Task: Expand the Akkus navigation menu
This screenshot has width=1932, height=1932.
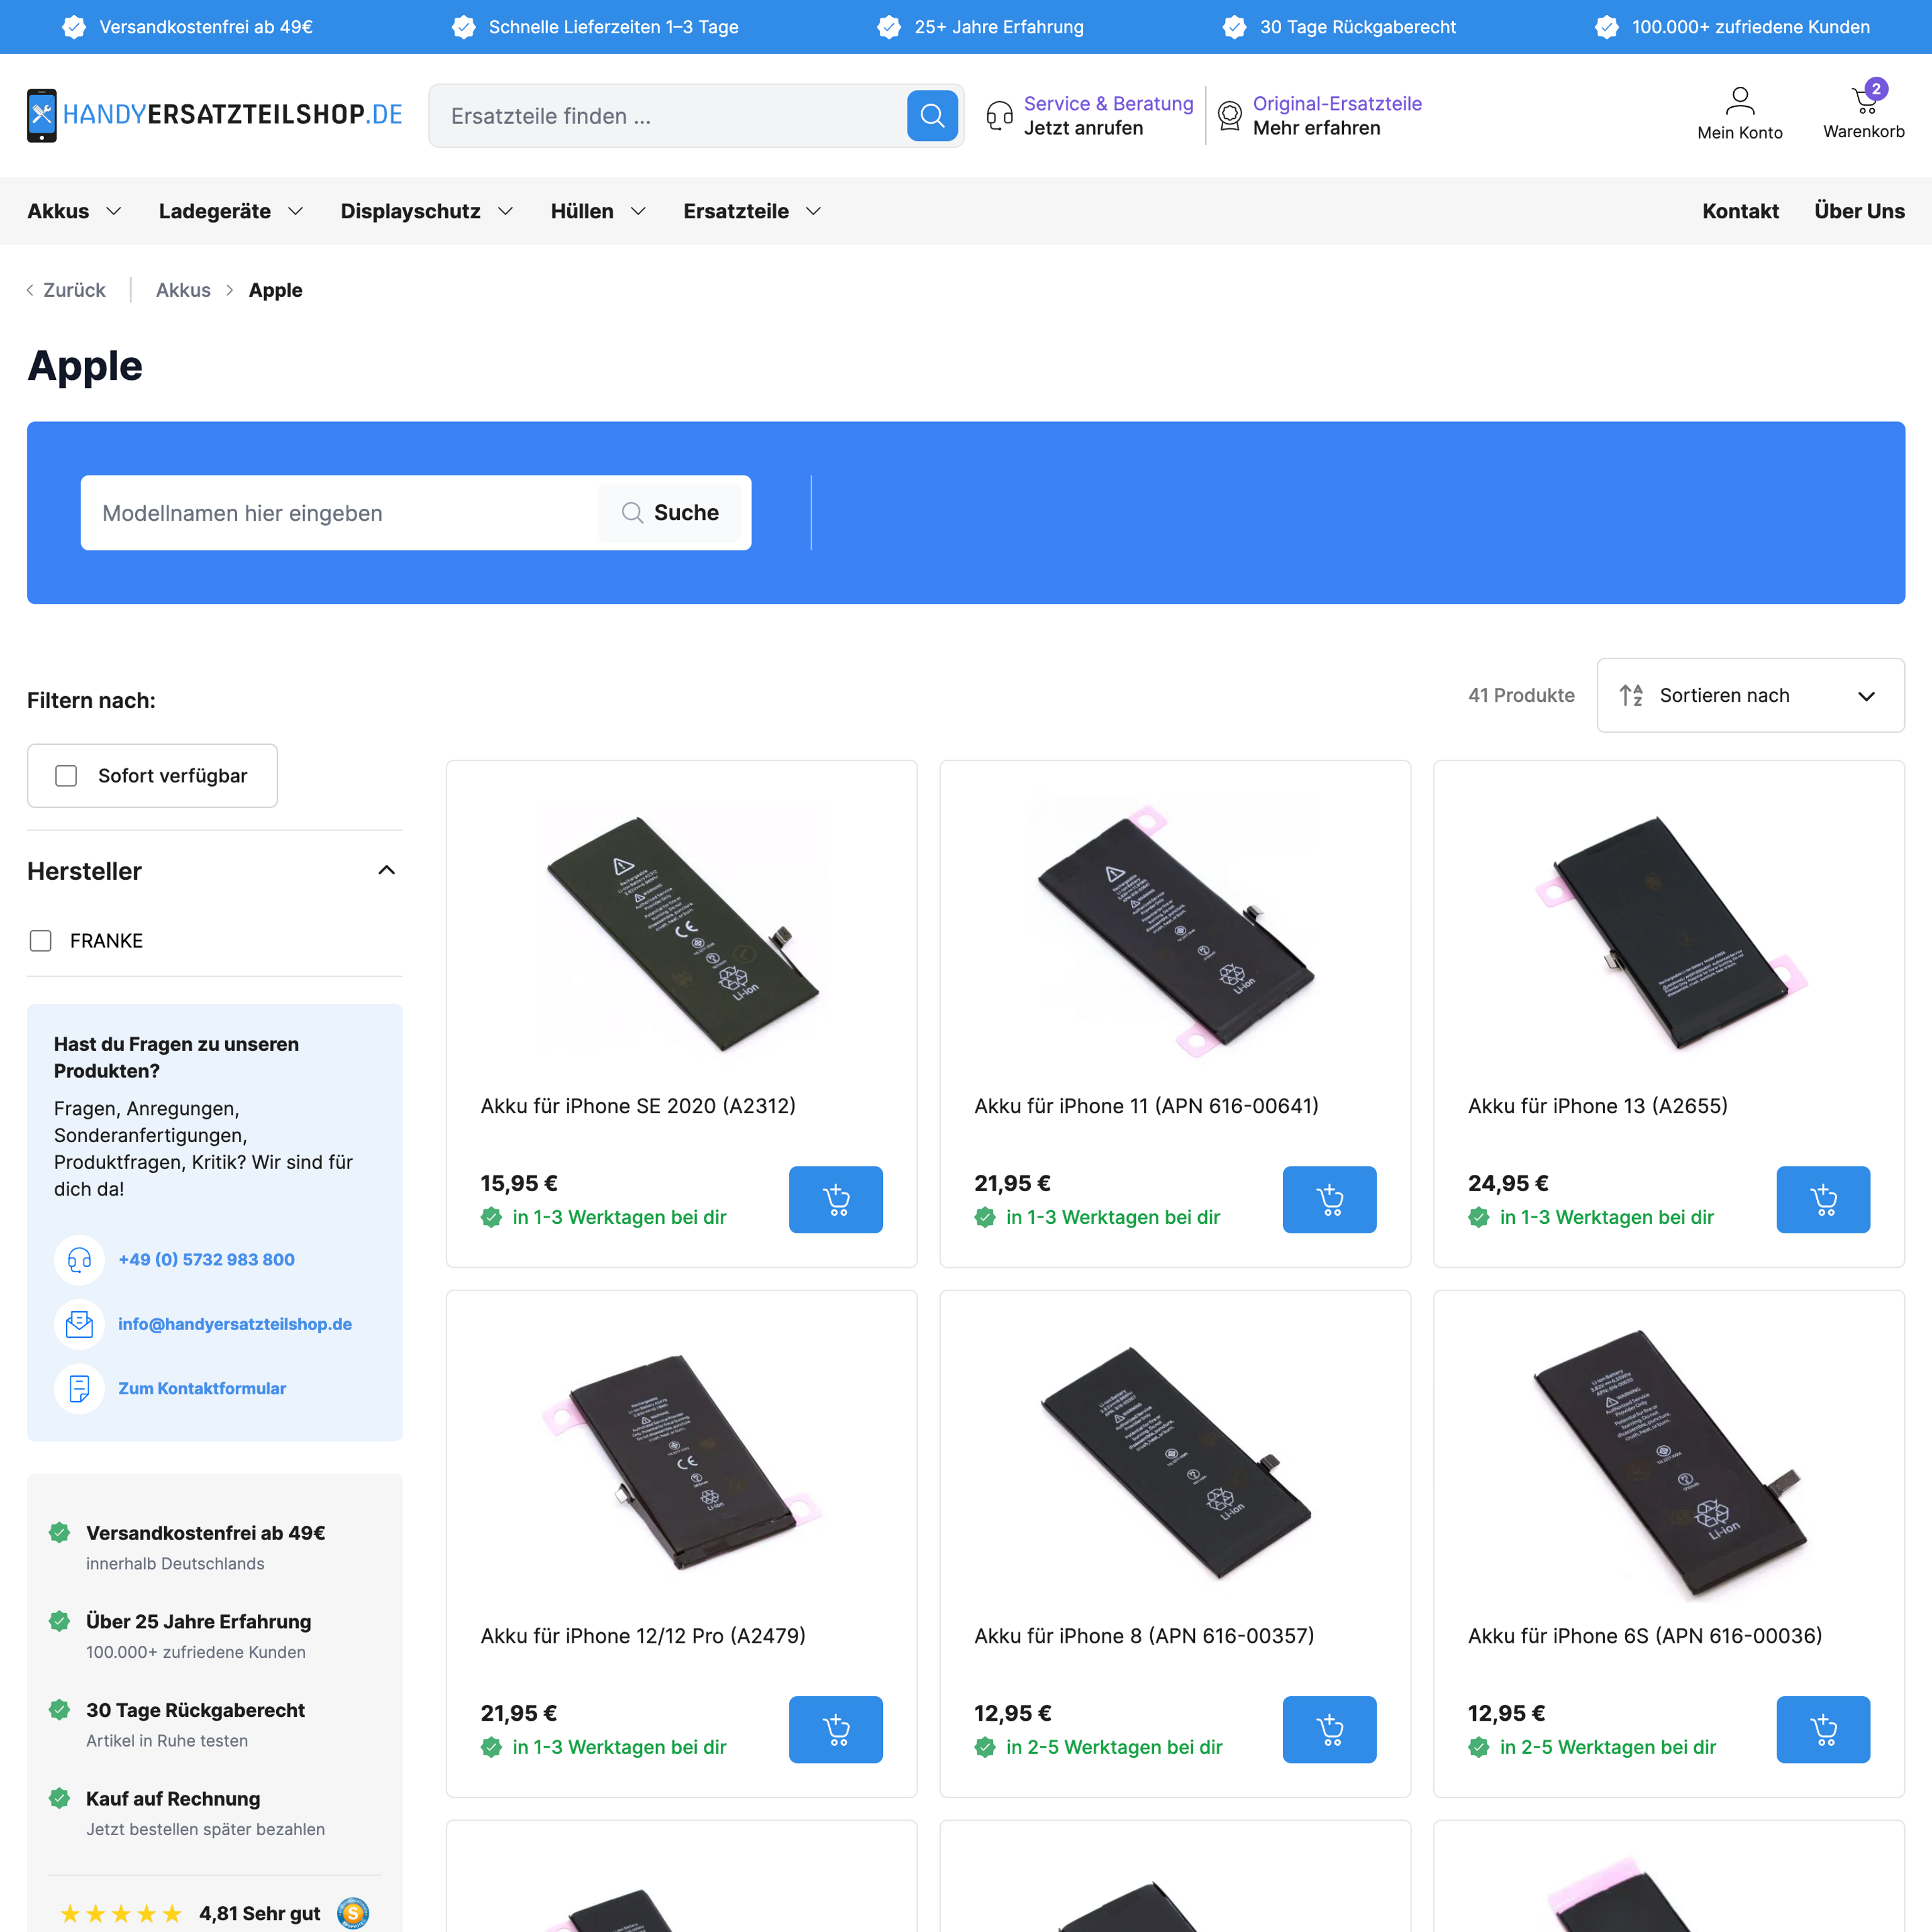Action: click(74, 211)
